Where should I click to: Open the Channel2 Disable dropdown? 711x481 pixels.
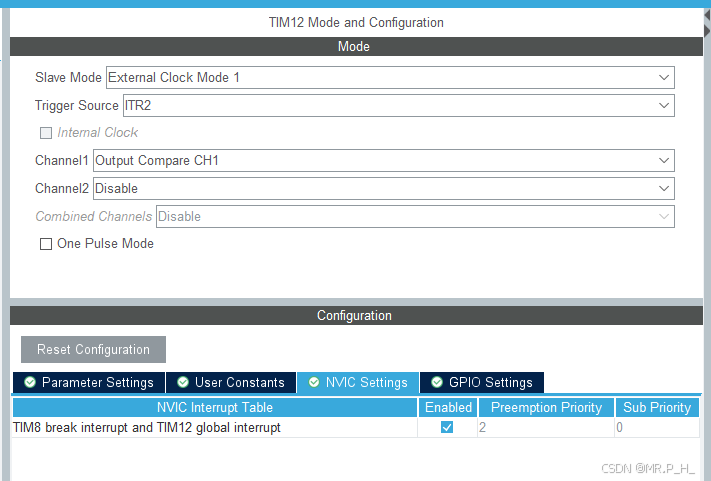(384, 189)
